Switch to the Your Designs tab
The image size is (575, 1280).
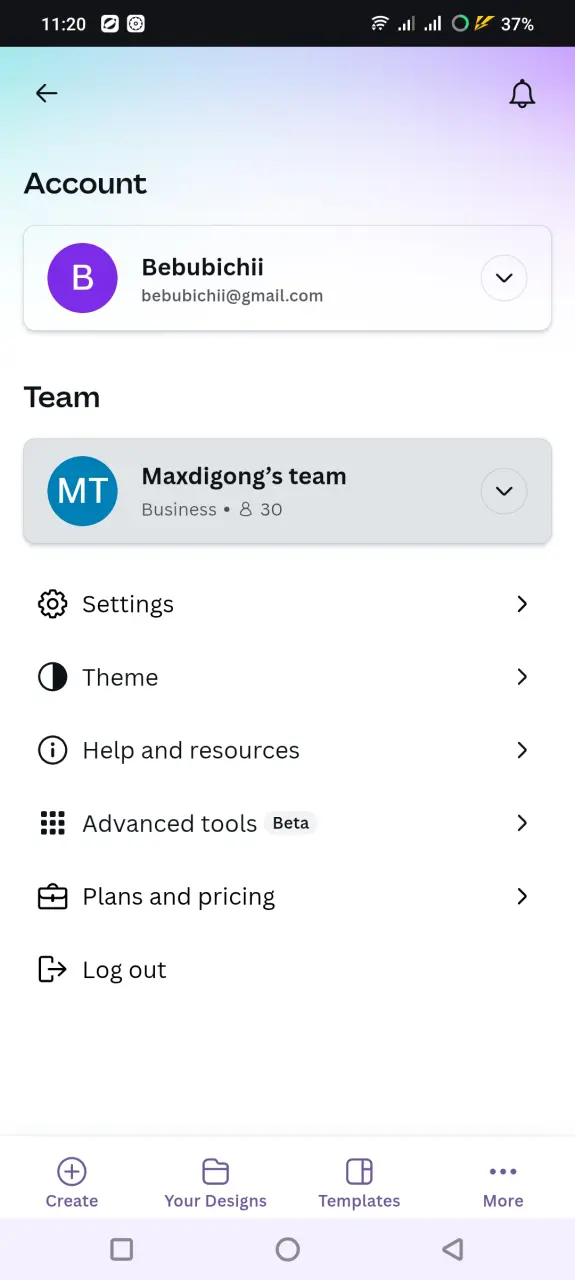point(216,1183)
